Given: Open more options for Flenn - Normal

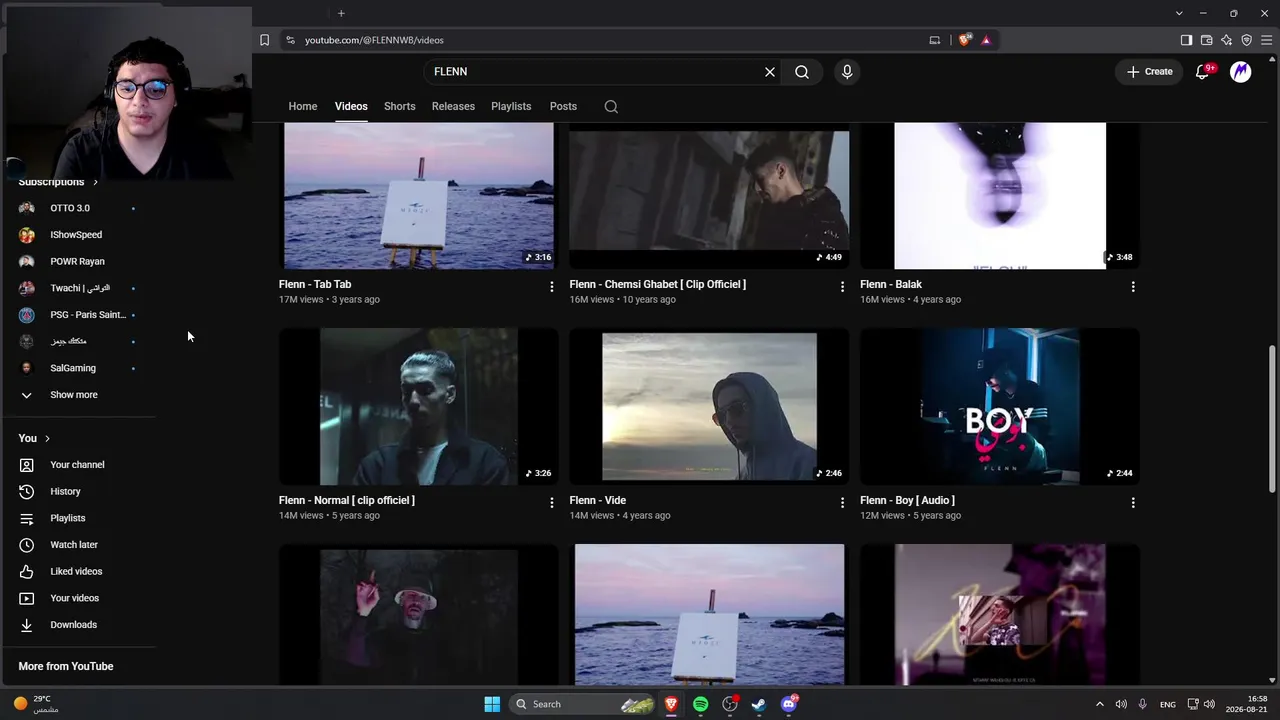Looking at the screenshot, I should point(551,503).
